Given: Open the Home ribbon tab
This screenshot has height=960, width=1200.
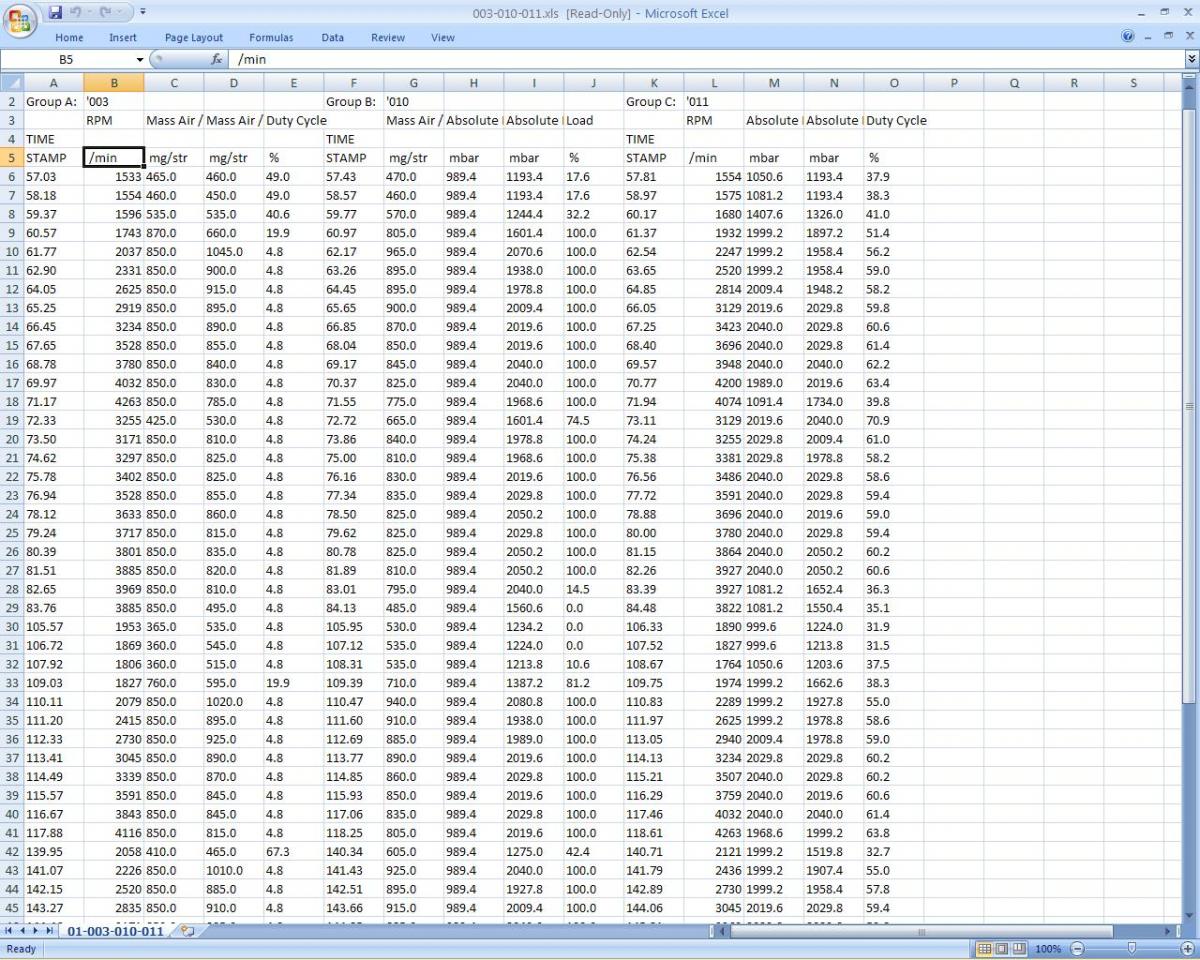Looking at the screenshot, I should pyautogui.click(x=69, y=38).
